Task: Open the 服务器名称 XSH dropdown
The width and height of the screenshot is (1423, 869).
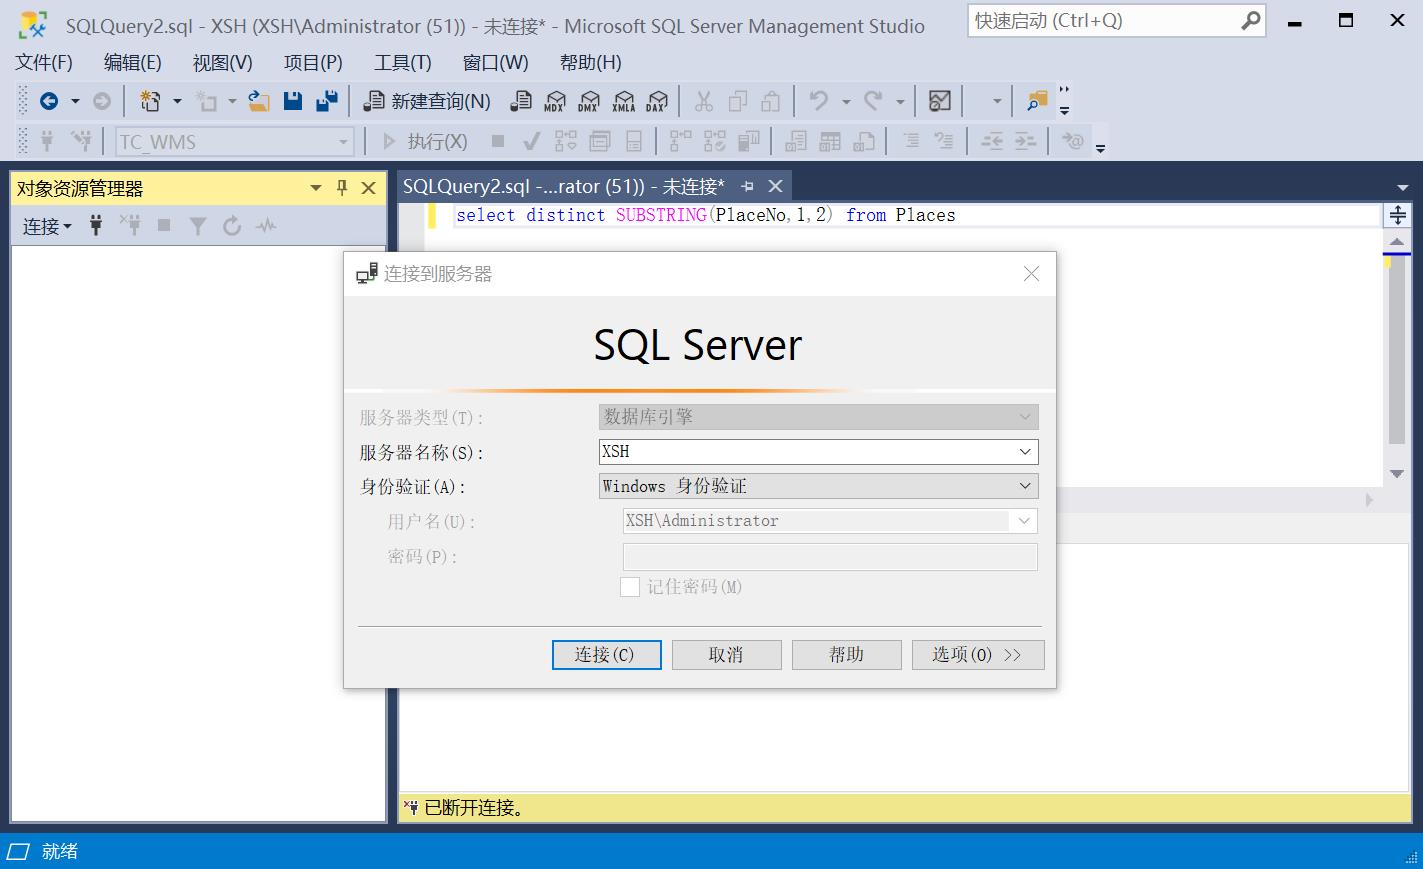Action: 1025,452
